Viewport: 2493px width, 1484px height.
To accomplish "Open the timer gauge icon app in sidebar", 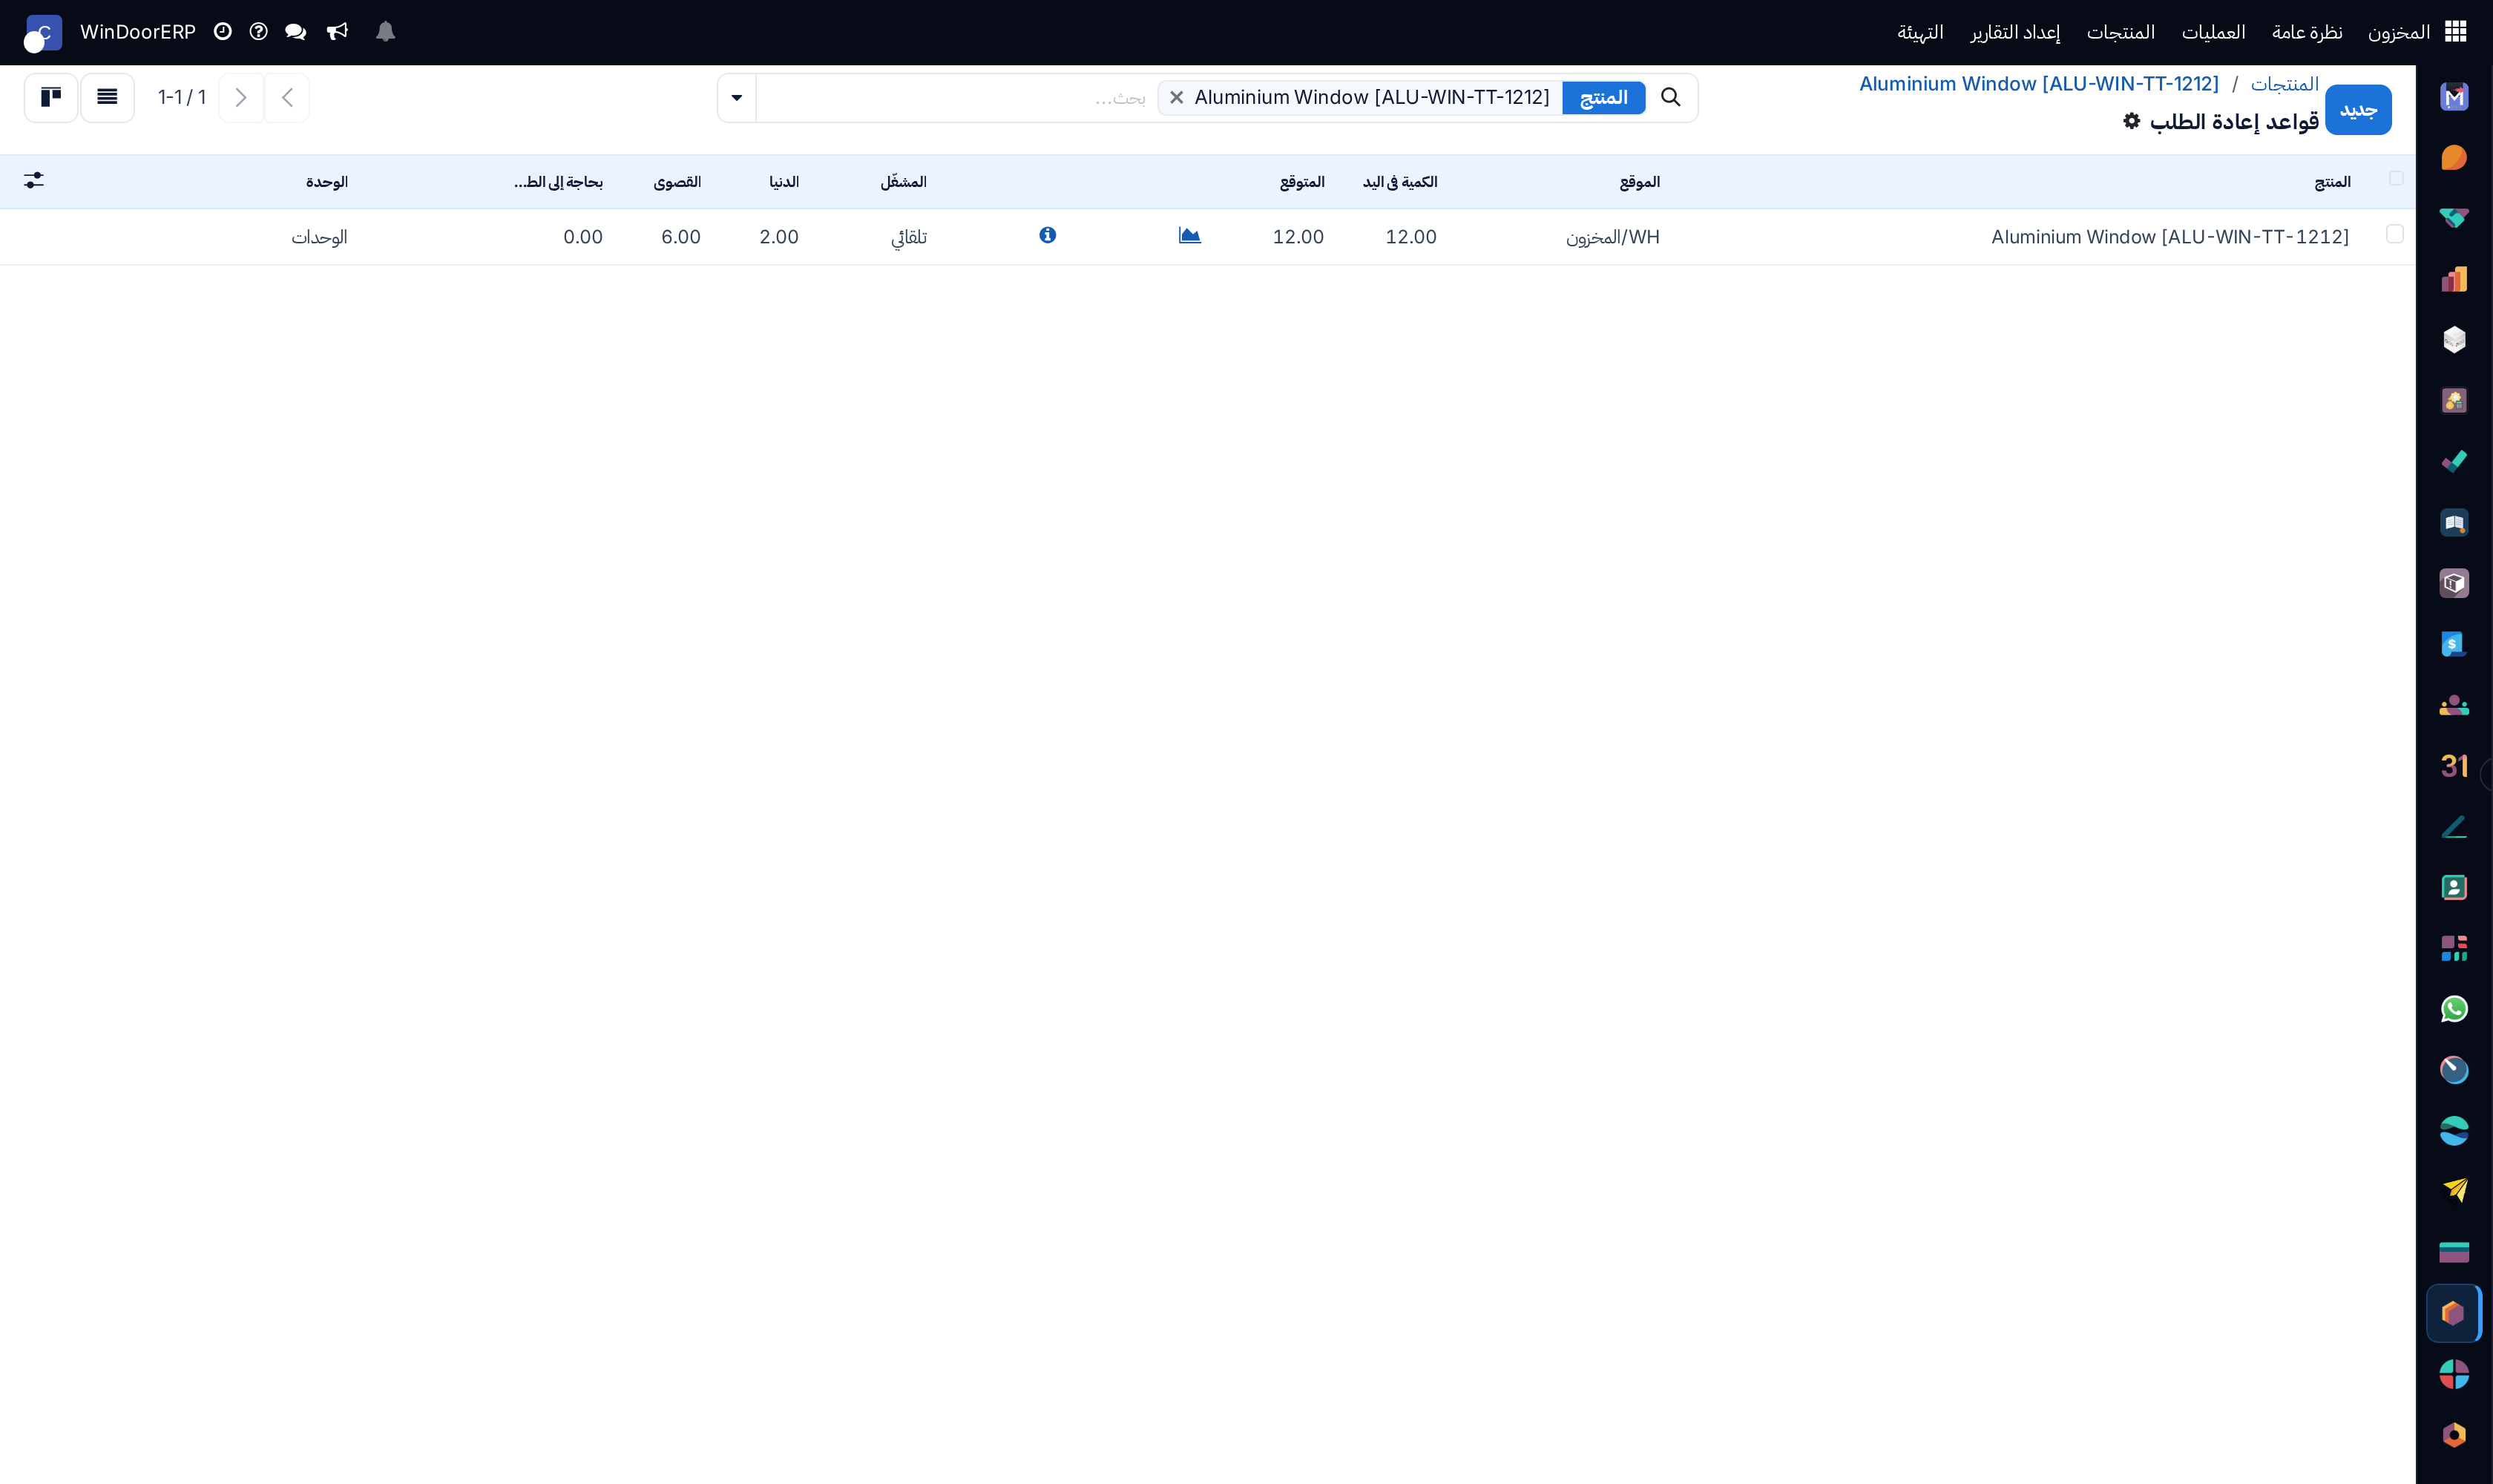I will [x=2454, y=1070].
